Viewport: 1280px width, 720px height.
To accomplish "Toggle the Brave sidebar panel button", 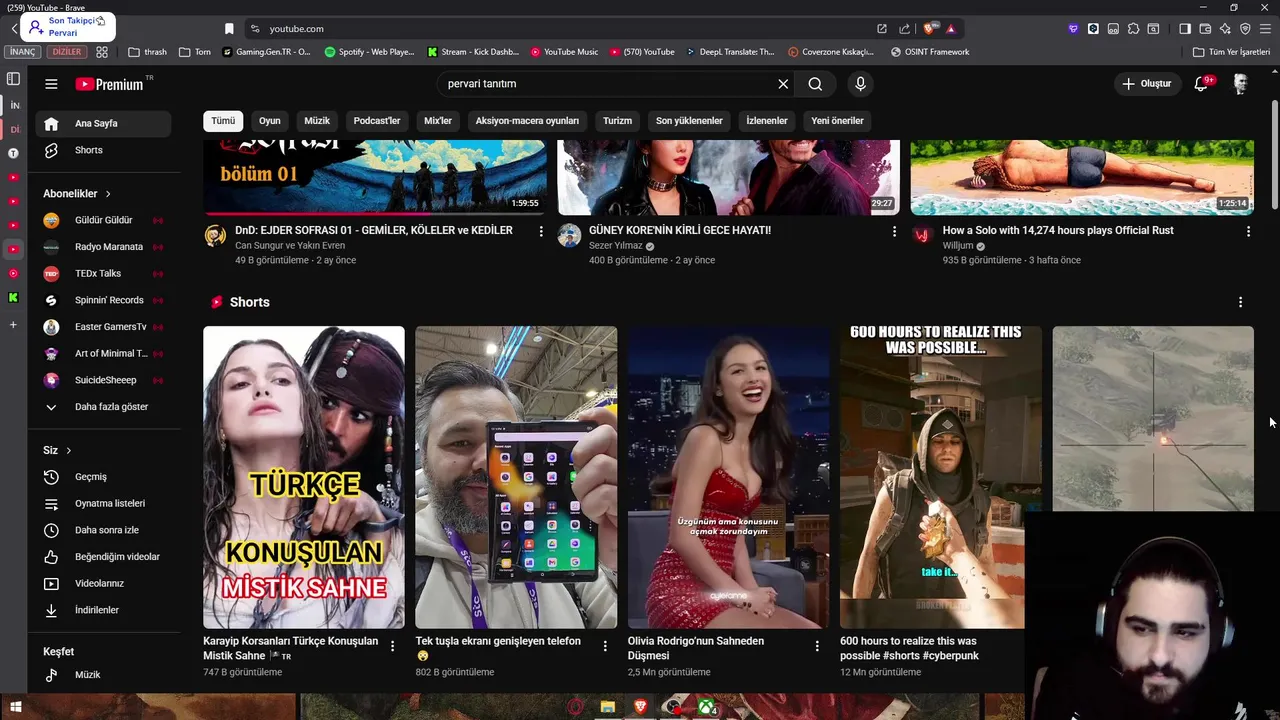I will 1185,29.
